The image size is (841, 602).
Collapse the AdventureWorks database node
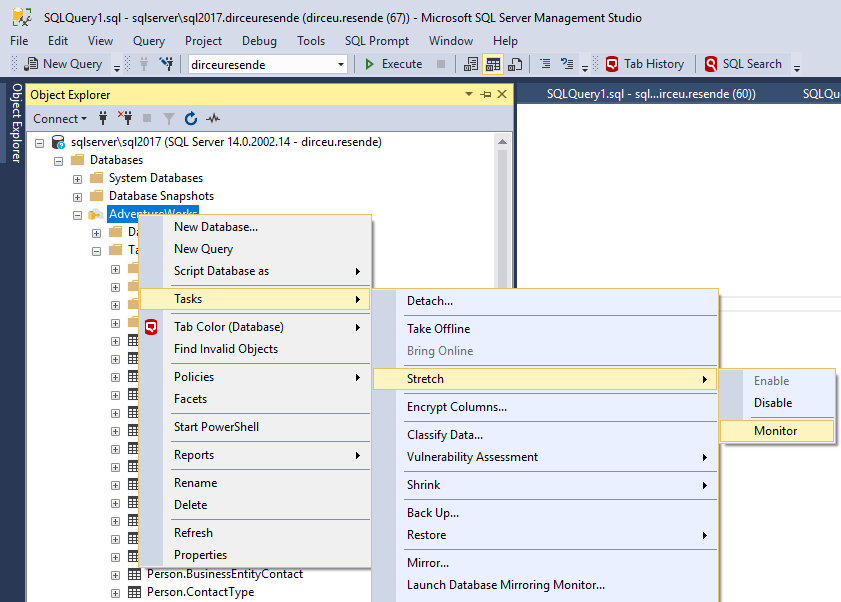click(77, 215)
